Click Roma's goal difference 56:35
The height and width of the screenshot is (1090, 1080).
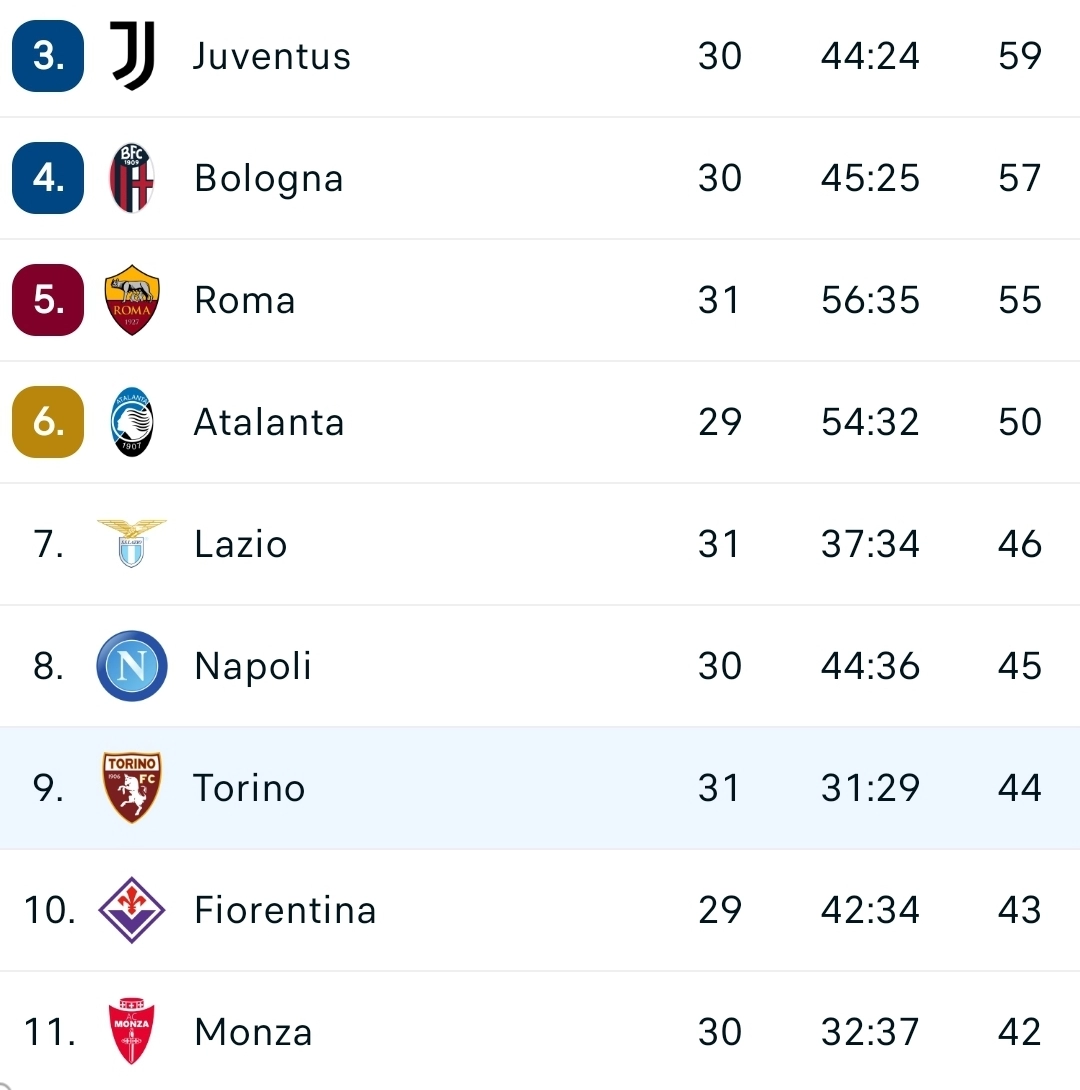(870, 300)
